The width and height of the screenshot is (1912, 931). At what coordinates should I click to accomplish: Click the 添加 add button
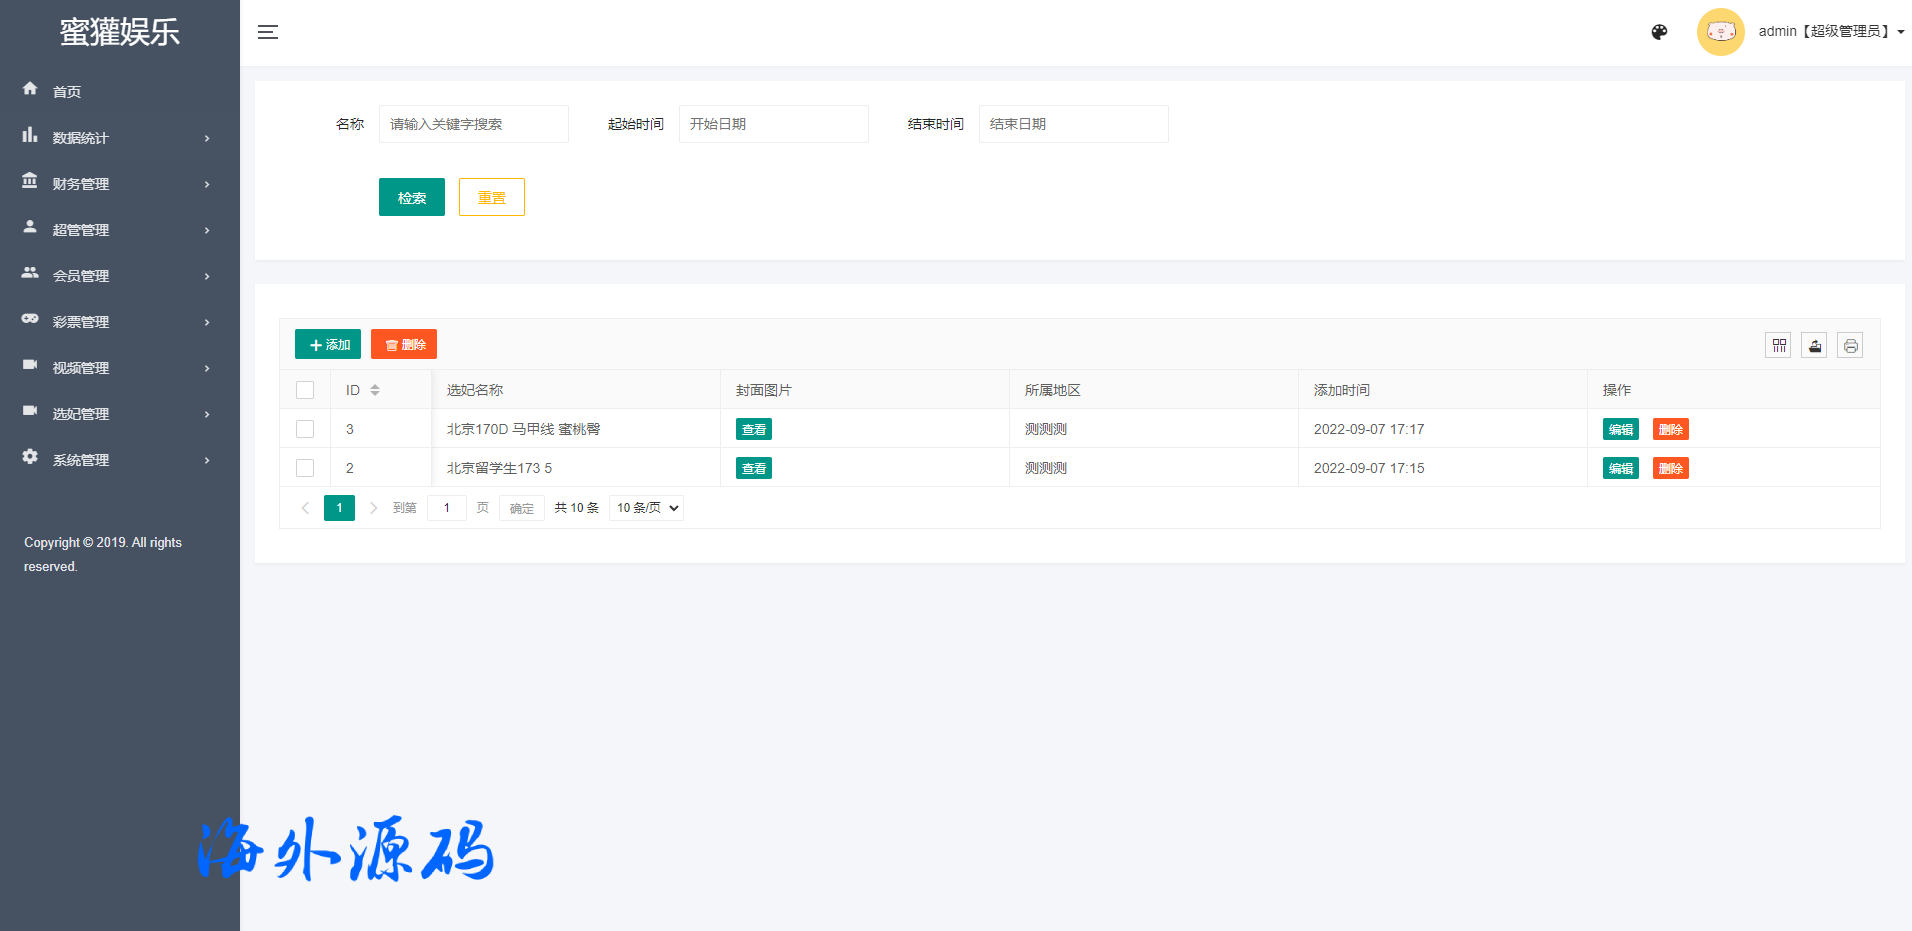328,344
